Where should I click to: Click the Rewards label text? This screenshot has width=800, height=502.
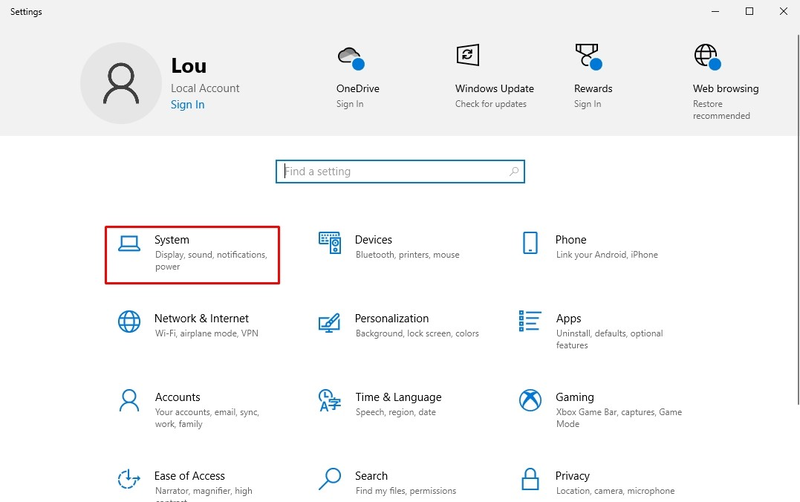coord(593,89)
